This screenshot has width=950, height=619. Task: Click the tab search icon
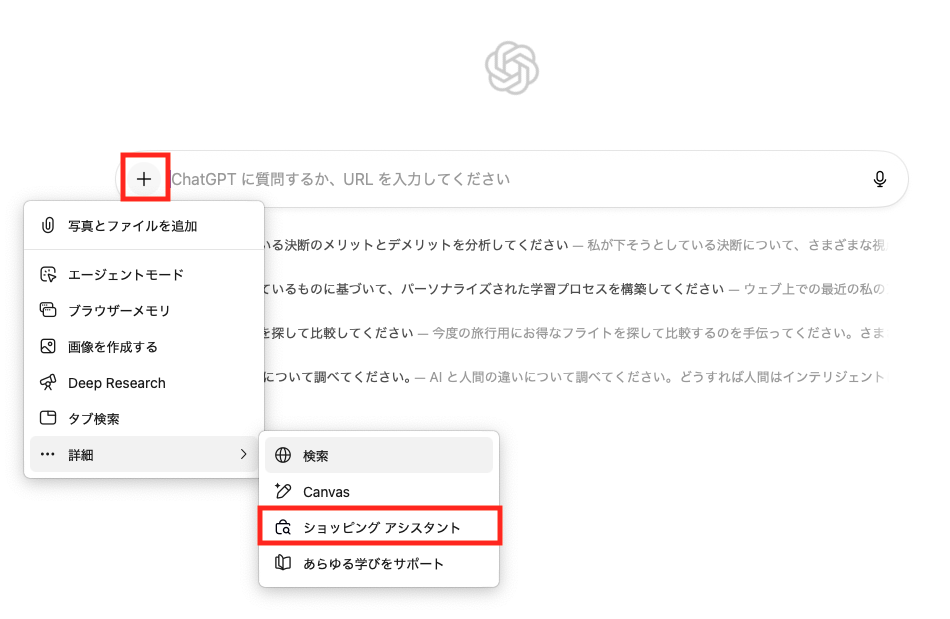point(47,419)
